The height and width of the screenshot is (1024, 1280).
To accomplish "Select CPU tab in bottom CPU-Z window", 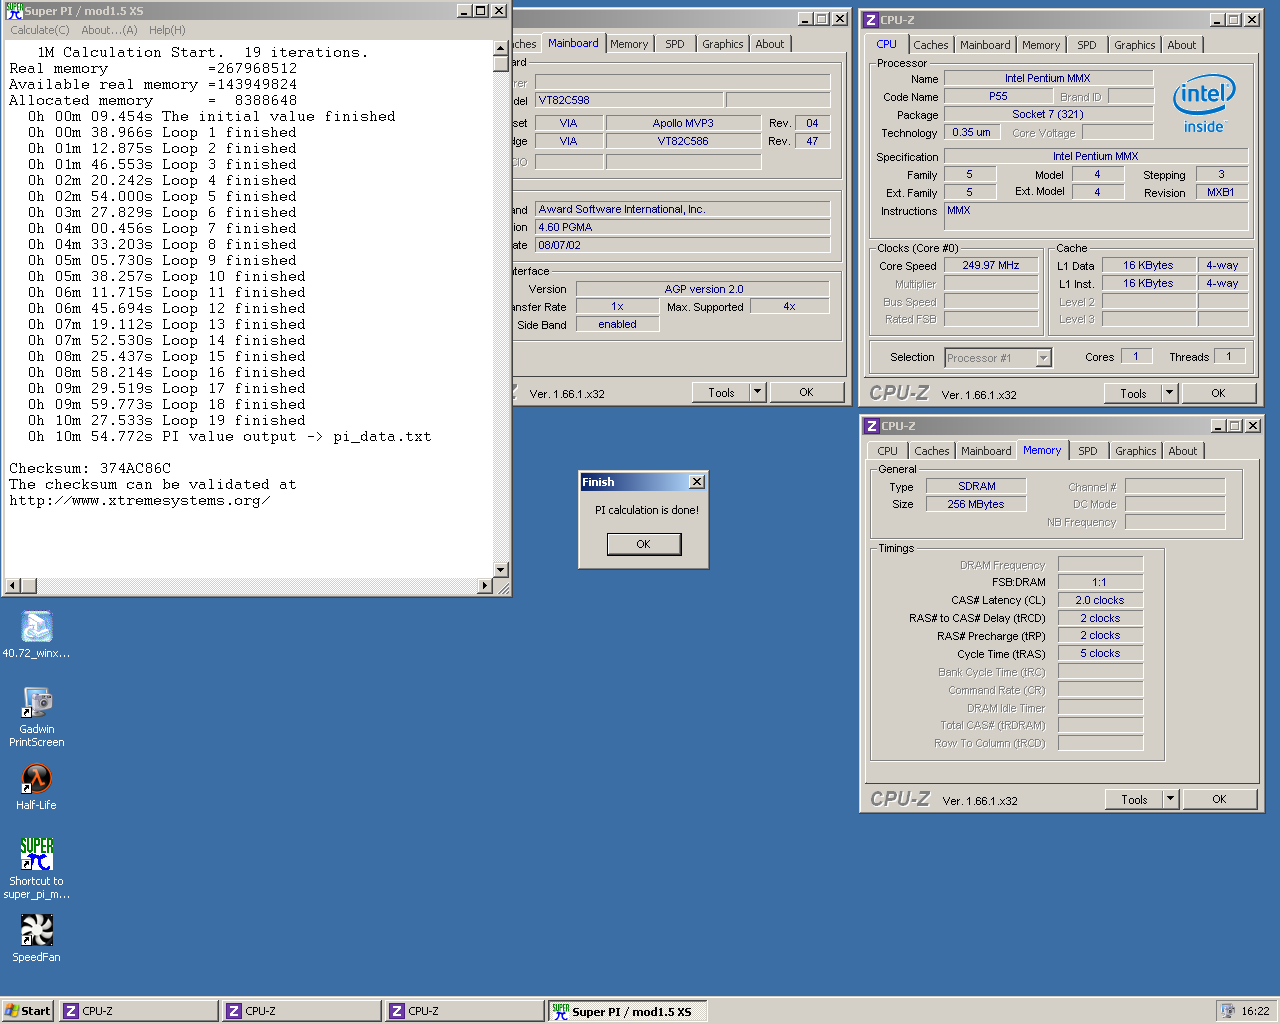I will [x=888, y=451].
